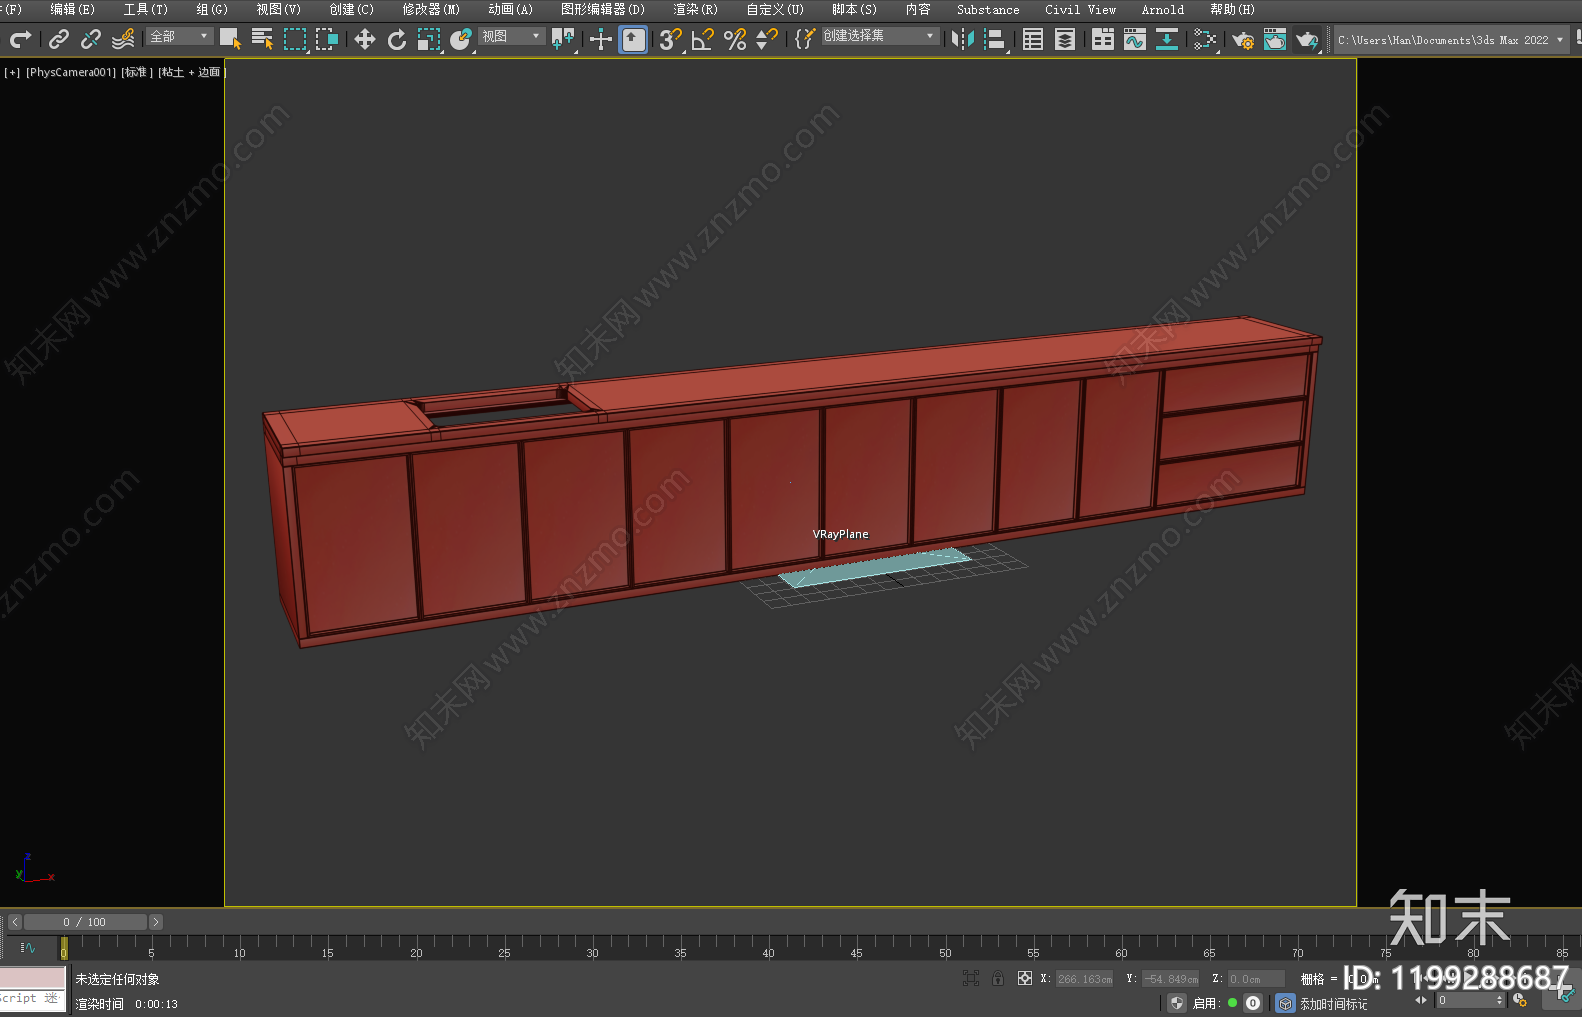
Task: Activate the Select and Move tool
Action: click(x=365, y=39)
